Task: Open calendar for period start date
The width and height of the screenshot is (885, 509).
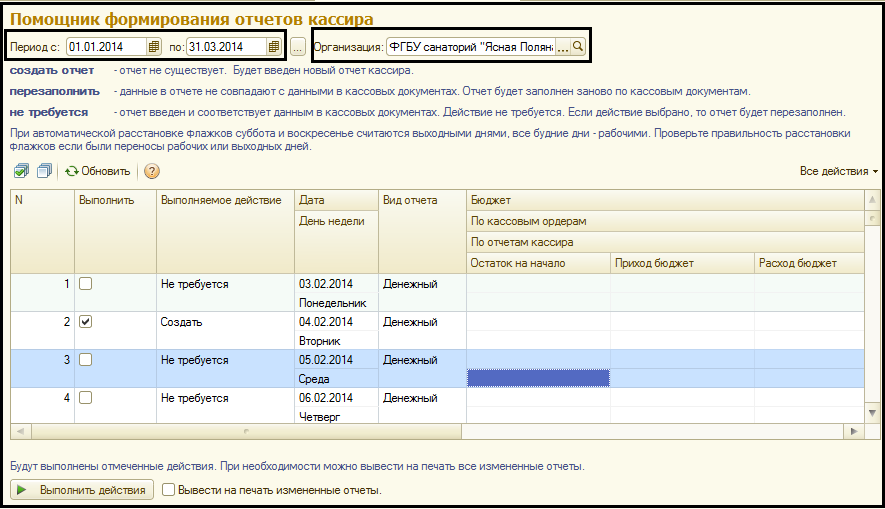Action: (x=154, y=47)
